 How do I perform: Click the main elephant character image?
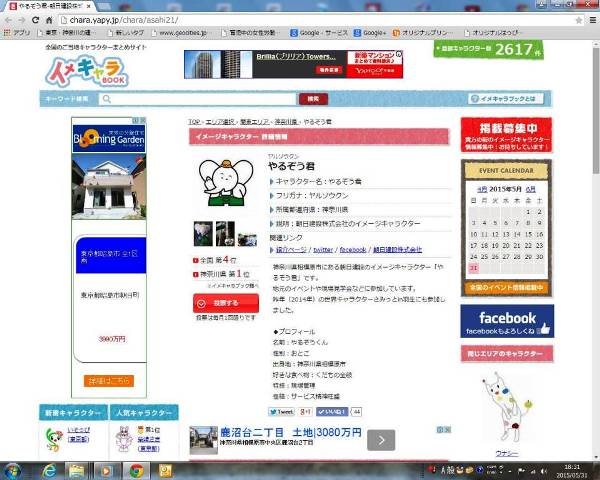coord(226,183)
